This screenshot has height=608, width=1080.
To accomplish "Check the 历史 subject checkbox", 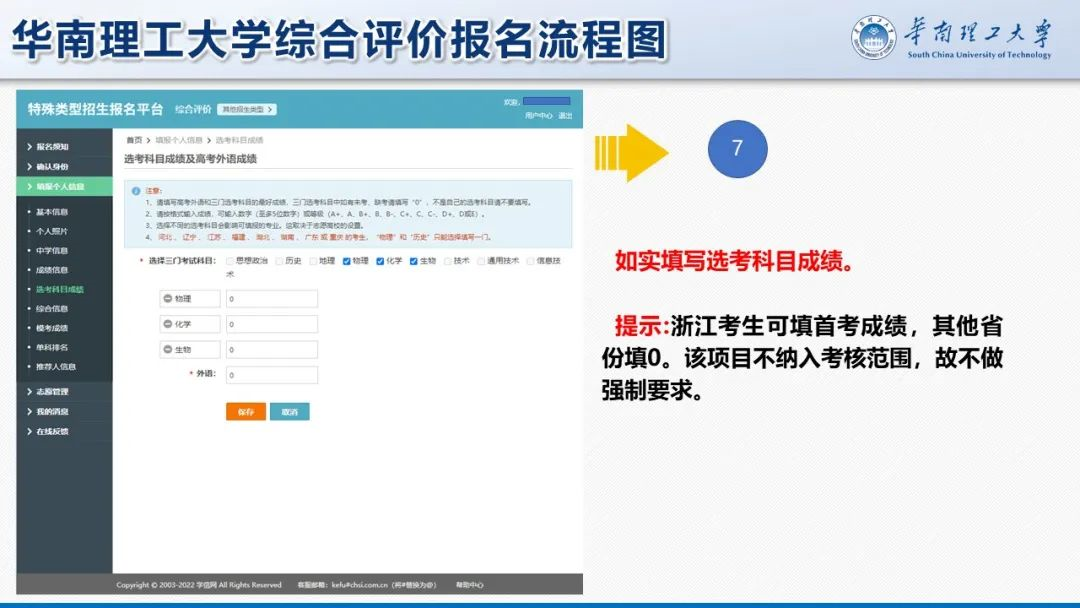I will click(x=279, y=261).
